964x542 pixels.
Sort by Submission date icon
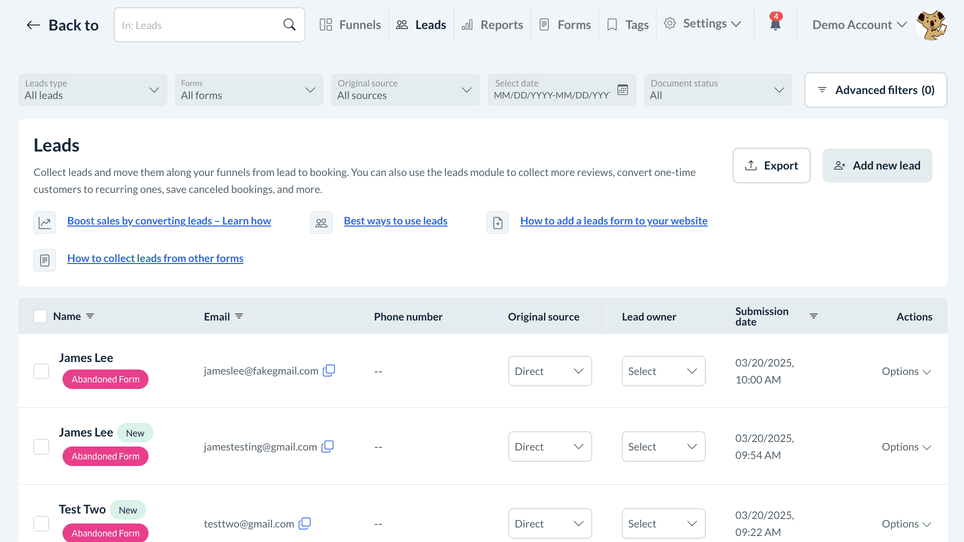coord(813,316)
